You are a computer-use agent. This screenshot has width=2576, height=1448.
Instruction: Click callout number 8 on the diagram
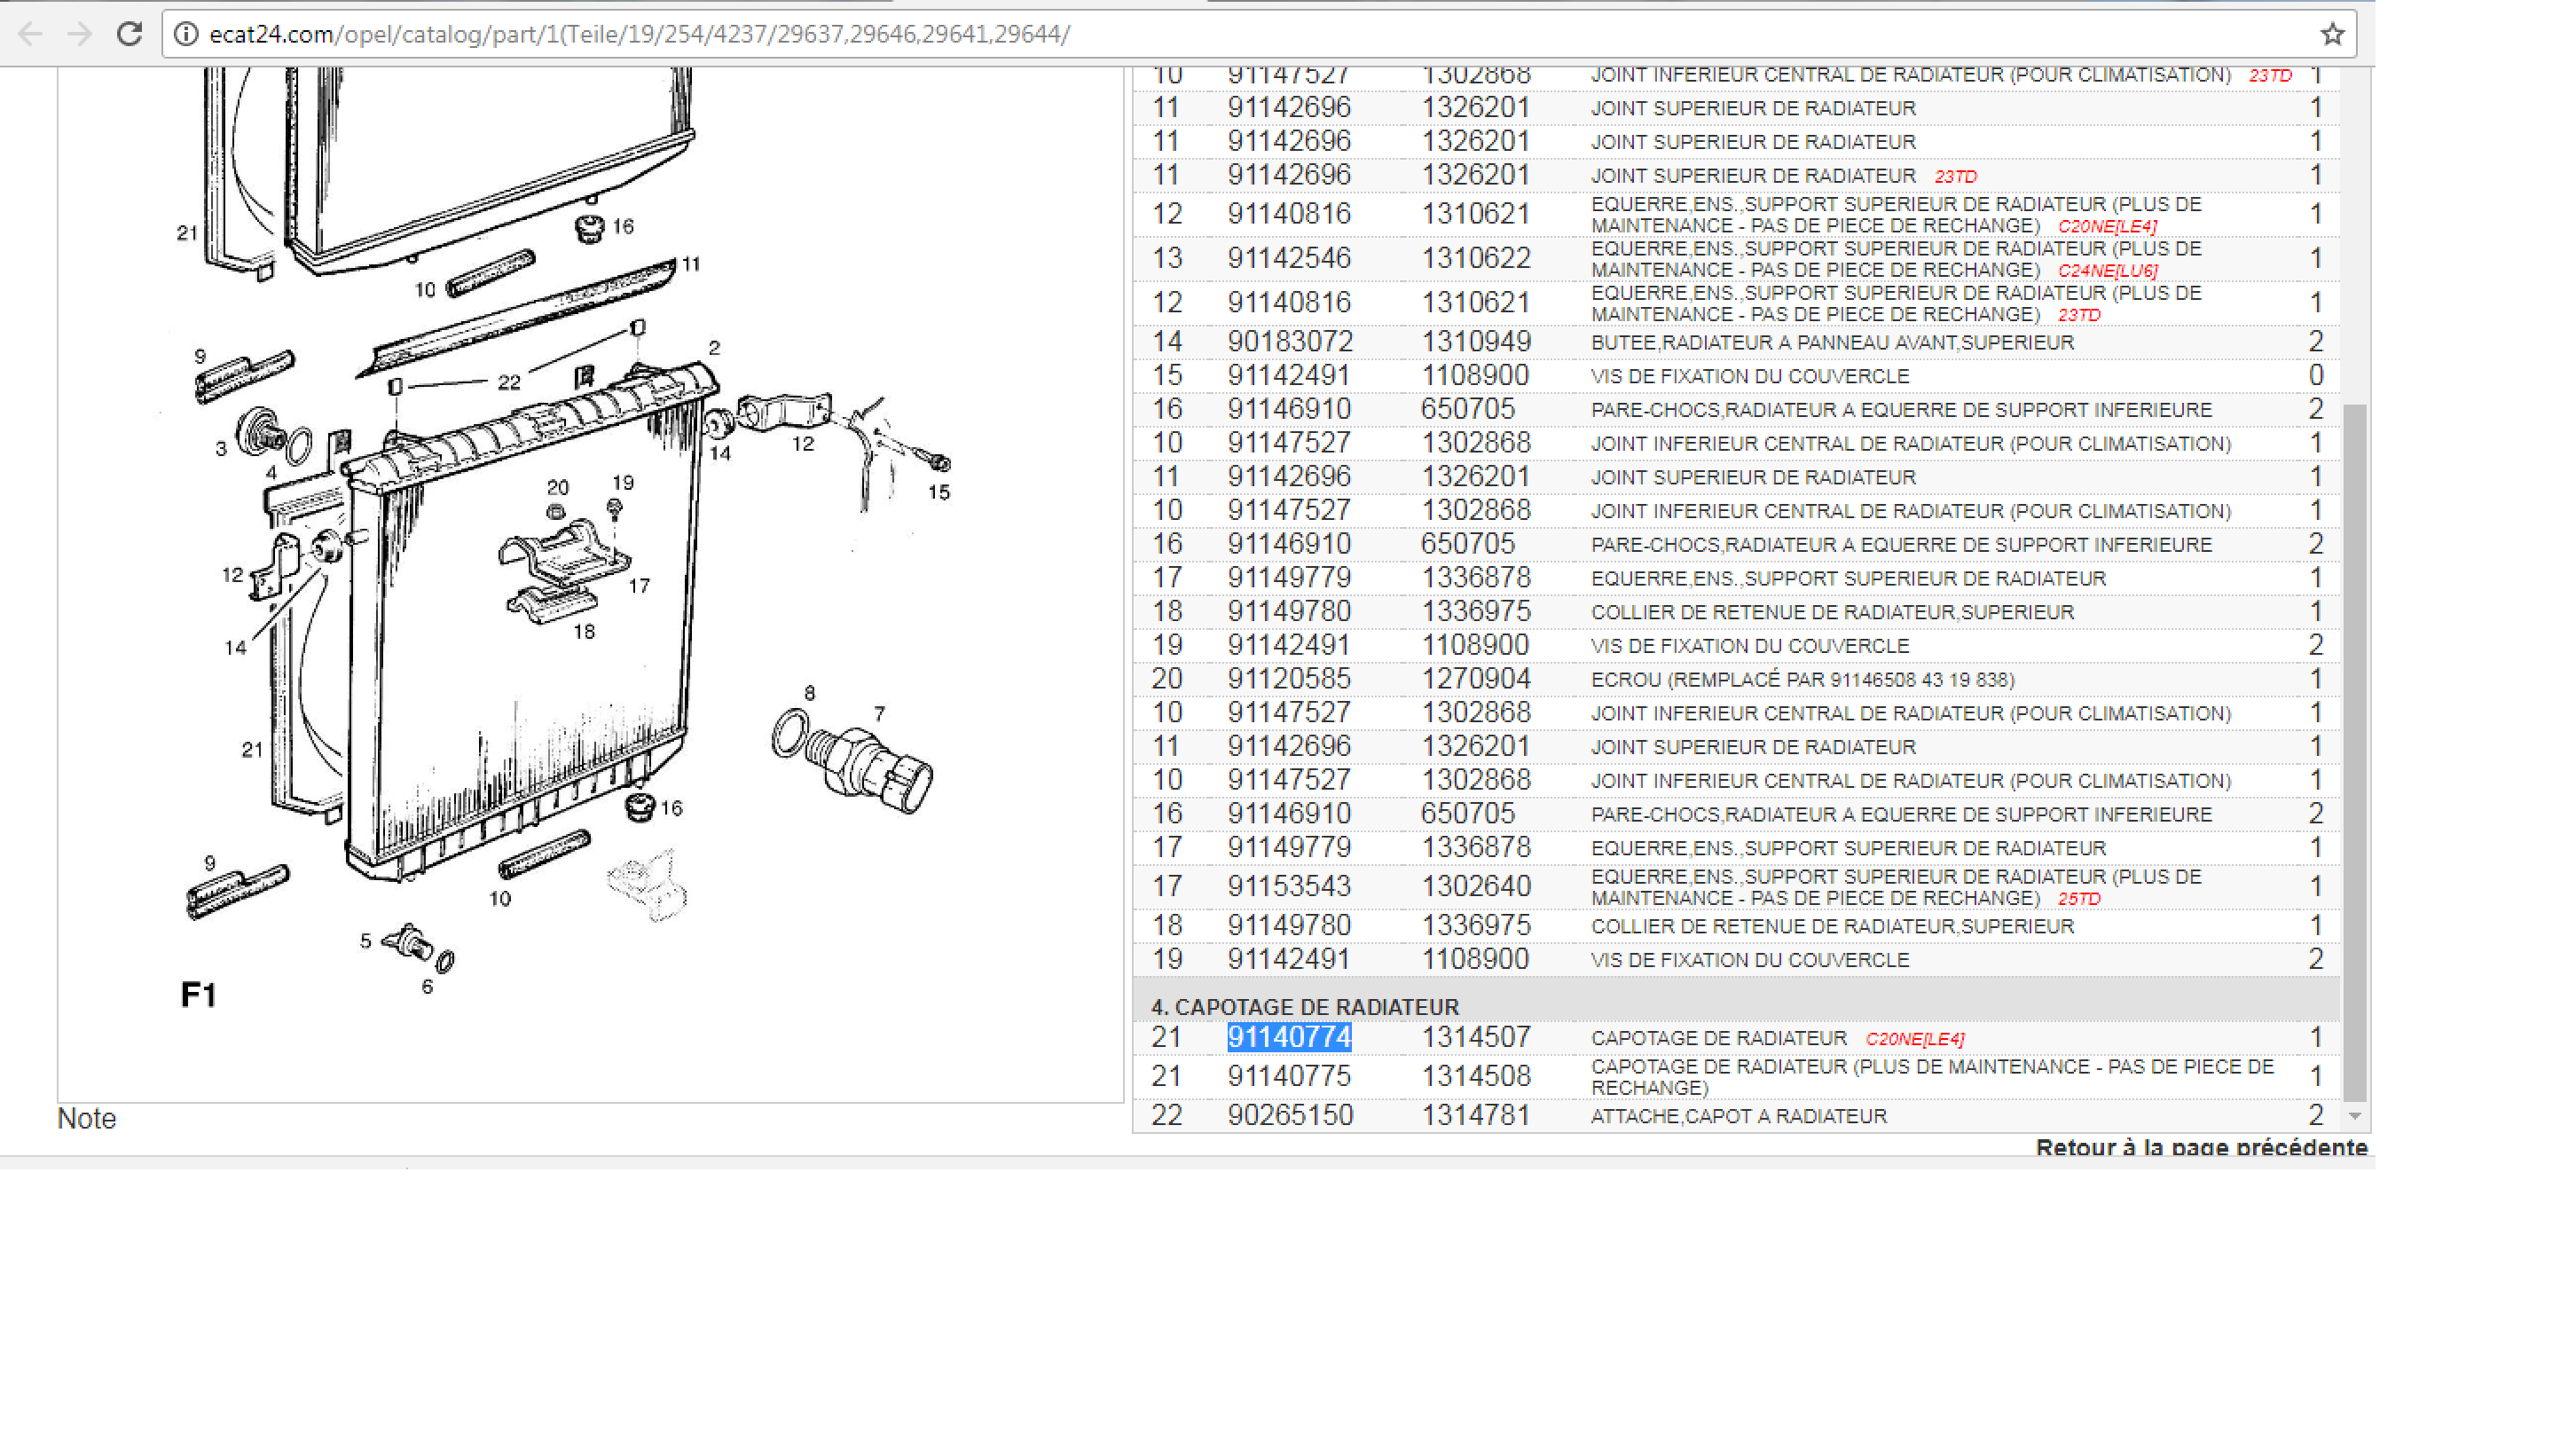809,692
